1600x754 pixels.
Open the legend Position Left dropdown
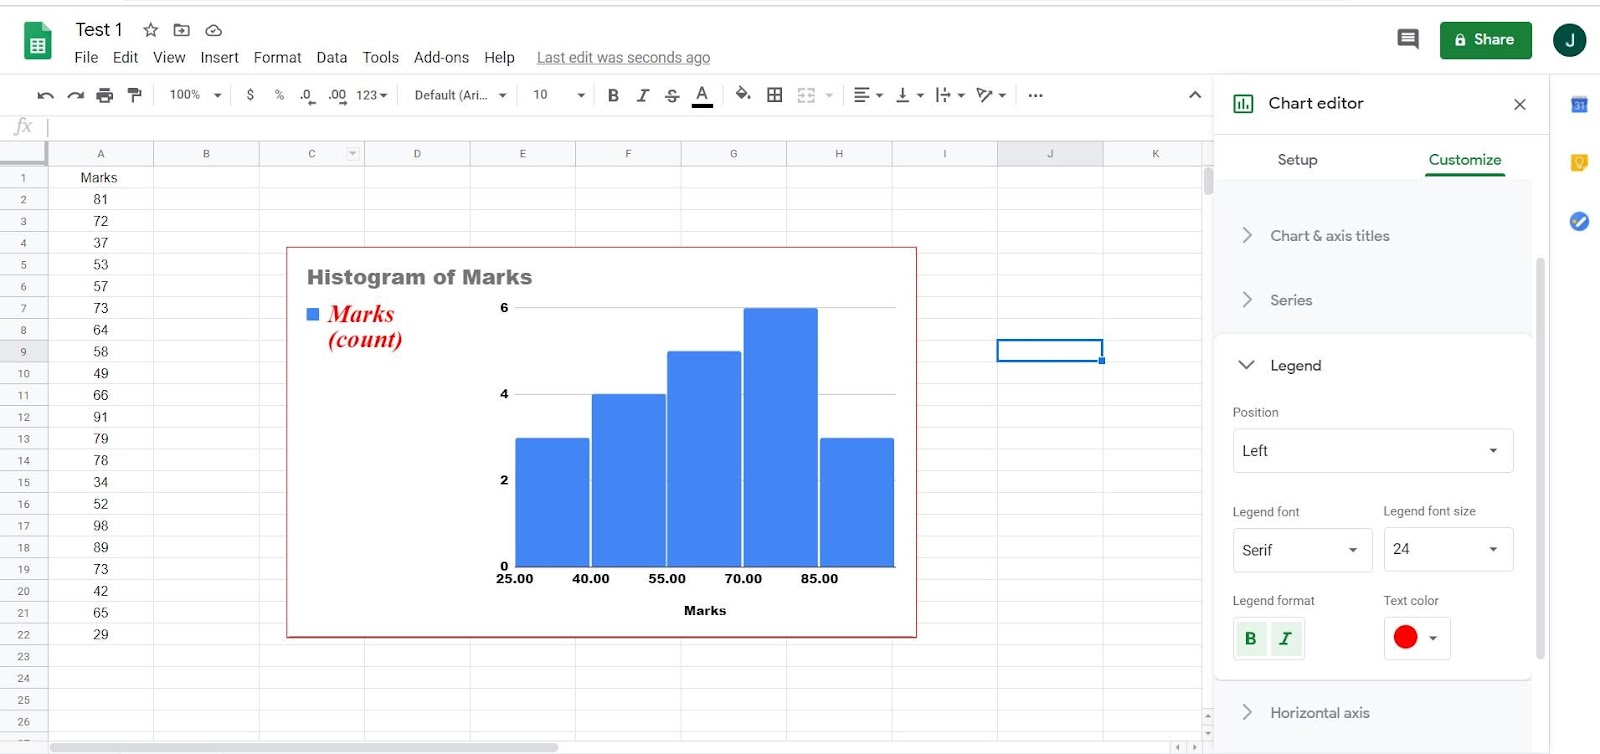(1373, 451)
